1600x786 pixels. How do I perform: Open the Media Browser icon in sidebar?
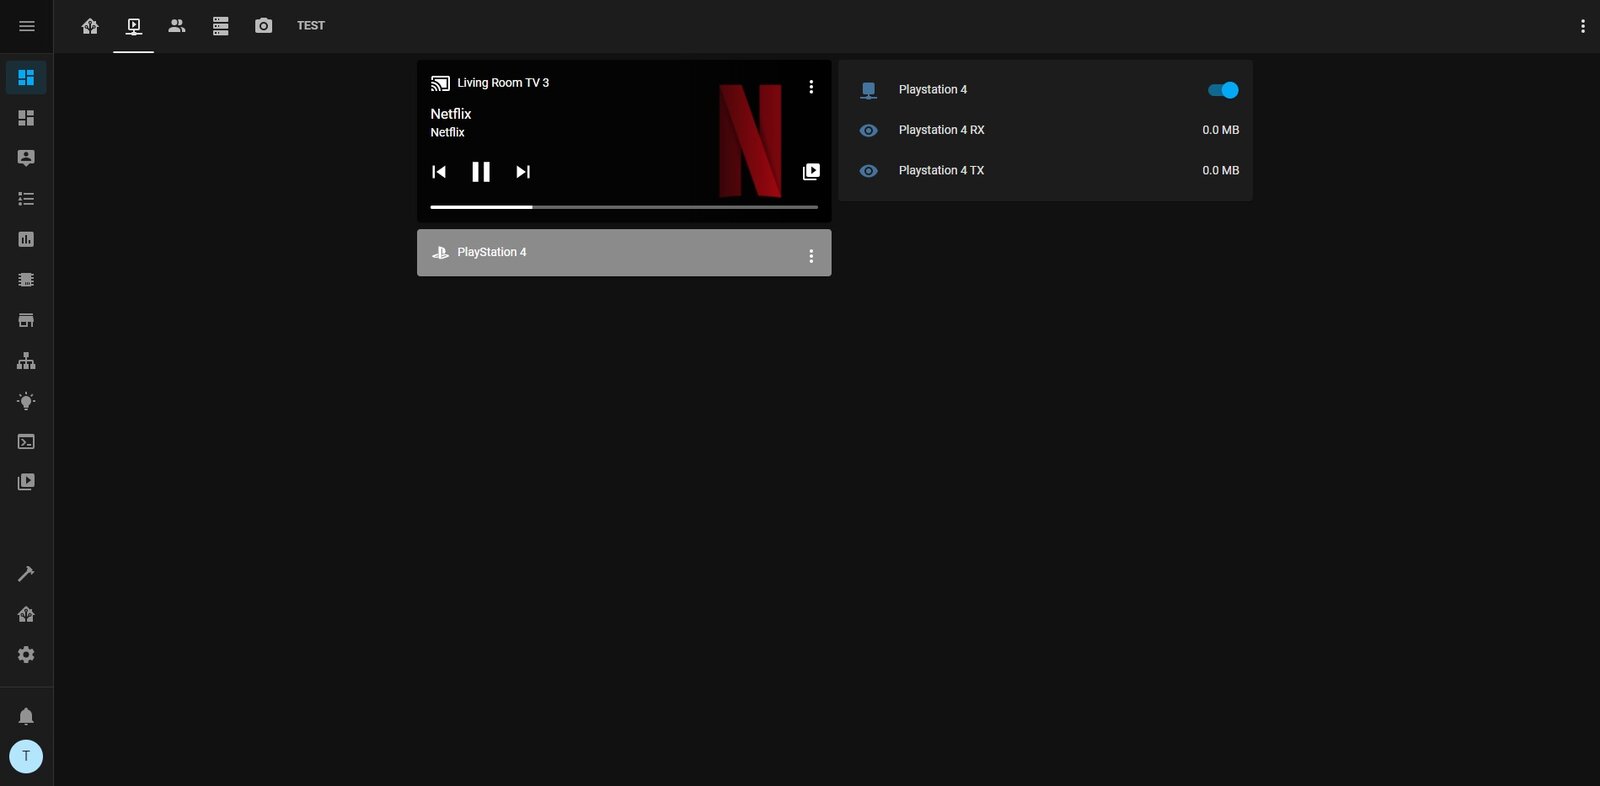(26, 482)
